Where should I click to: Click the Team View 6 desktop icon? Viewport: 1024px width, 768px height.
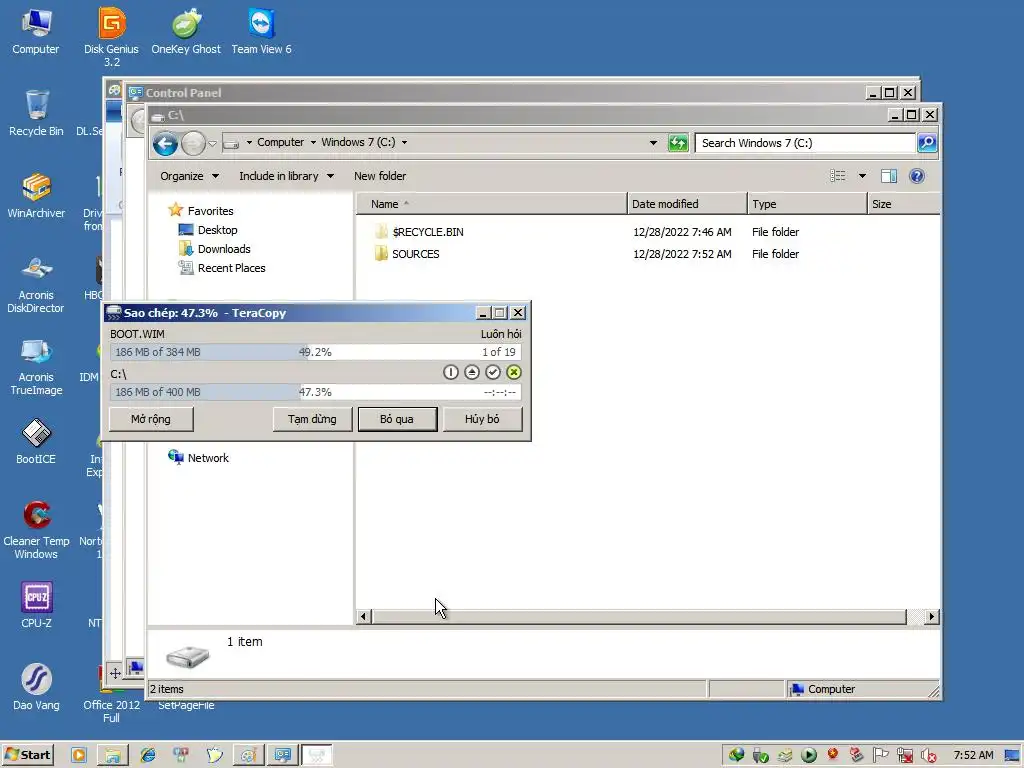261,31
